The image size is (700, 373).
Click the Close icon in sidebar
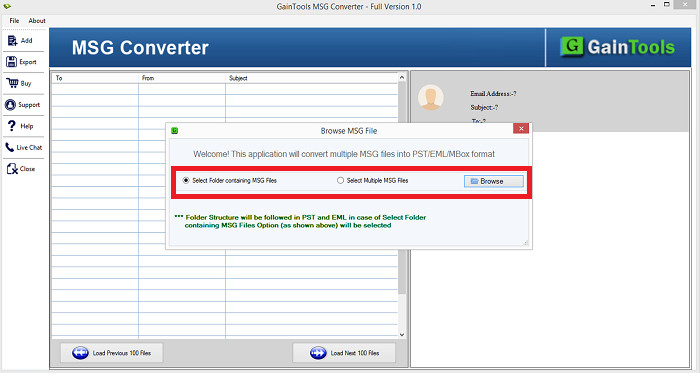12,169
